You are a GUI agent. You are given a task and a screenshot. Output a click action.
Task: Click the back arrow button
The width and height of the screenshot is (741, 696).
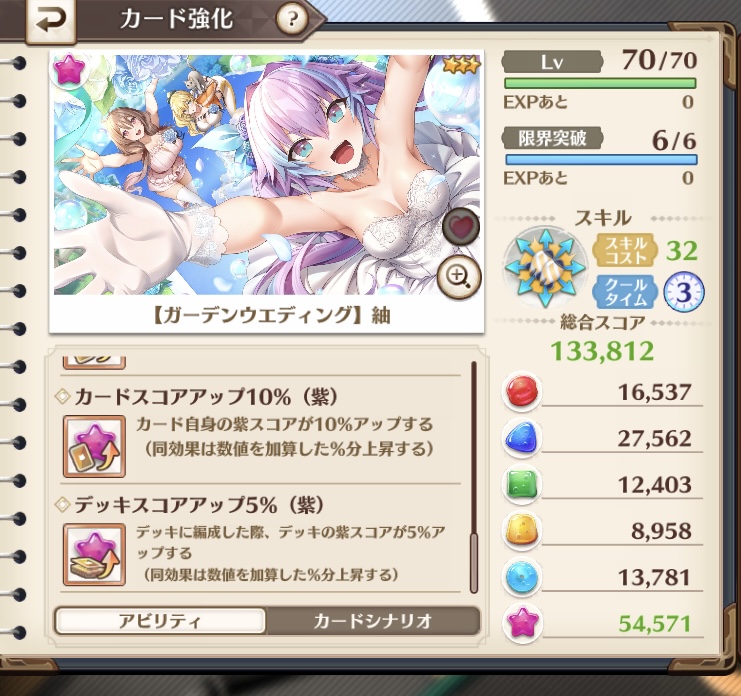(50, 21)
